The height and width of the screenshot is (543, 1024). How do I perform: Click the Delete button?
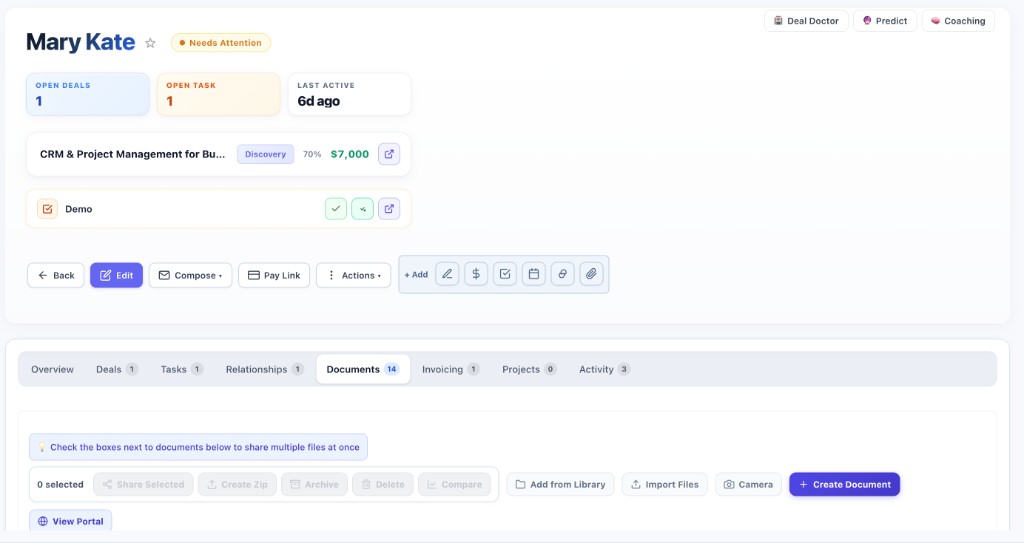[x=383, y=485]
